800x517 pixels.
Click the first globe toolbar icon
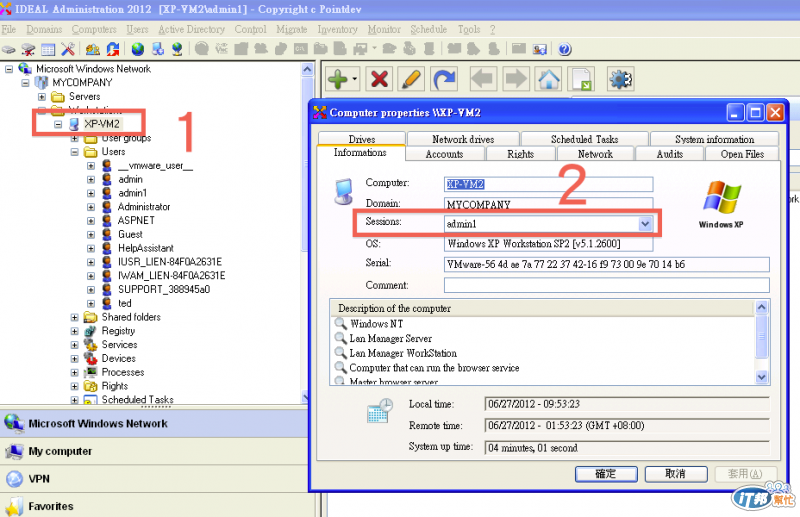click(137, 50)
